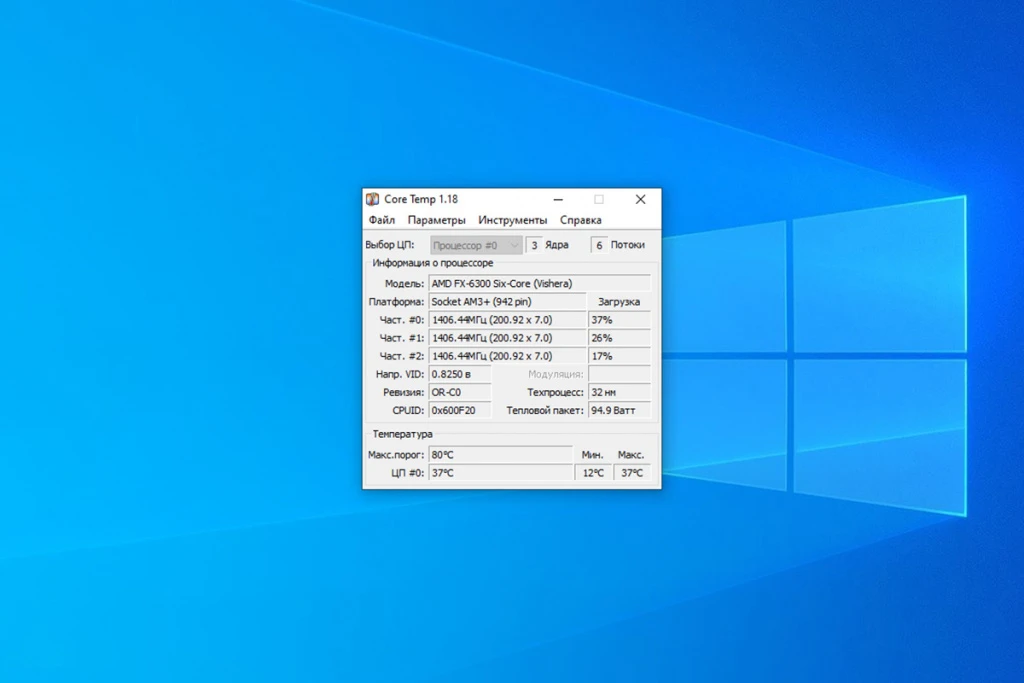This screenshot has width=1024, height=683.
Task: Click the ЦП #0 maximum temperature cell
Action: coord(632,473)
